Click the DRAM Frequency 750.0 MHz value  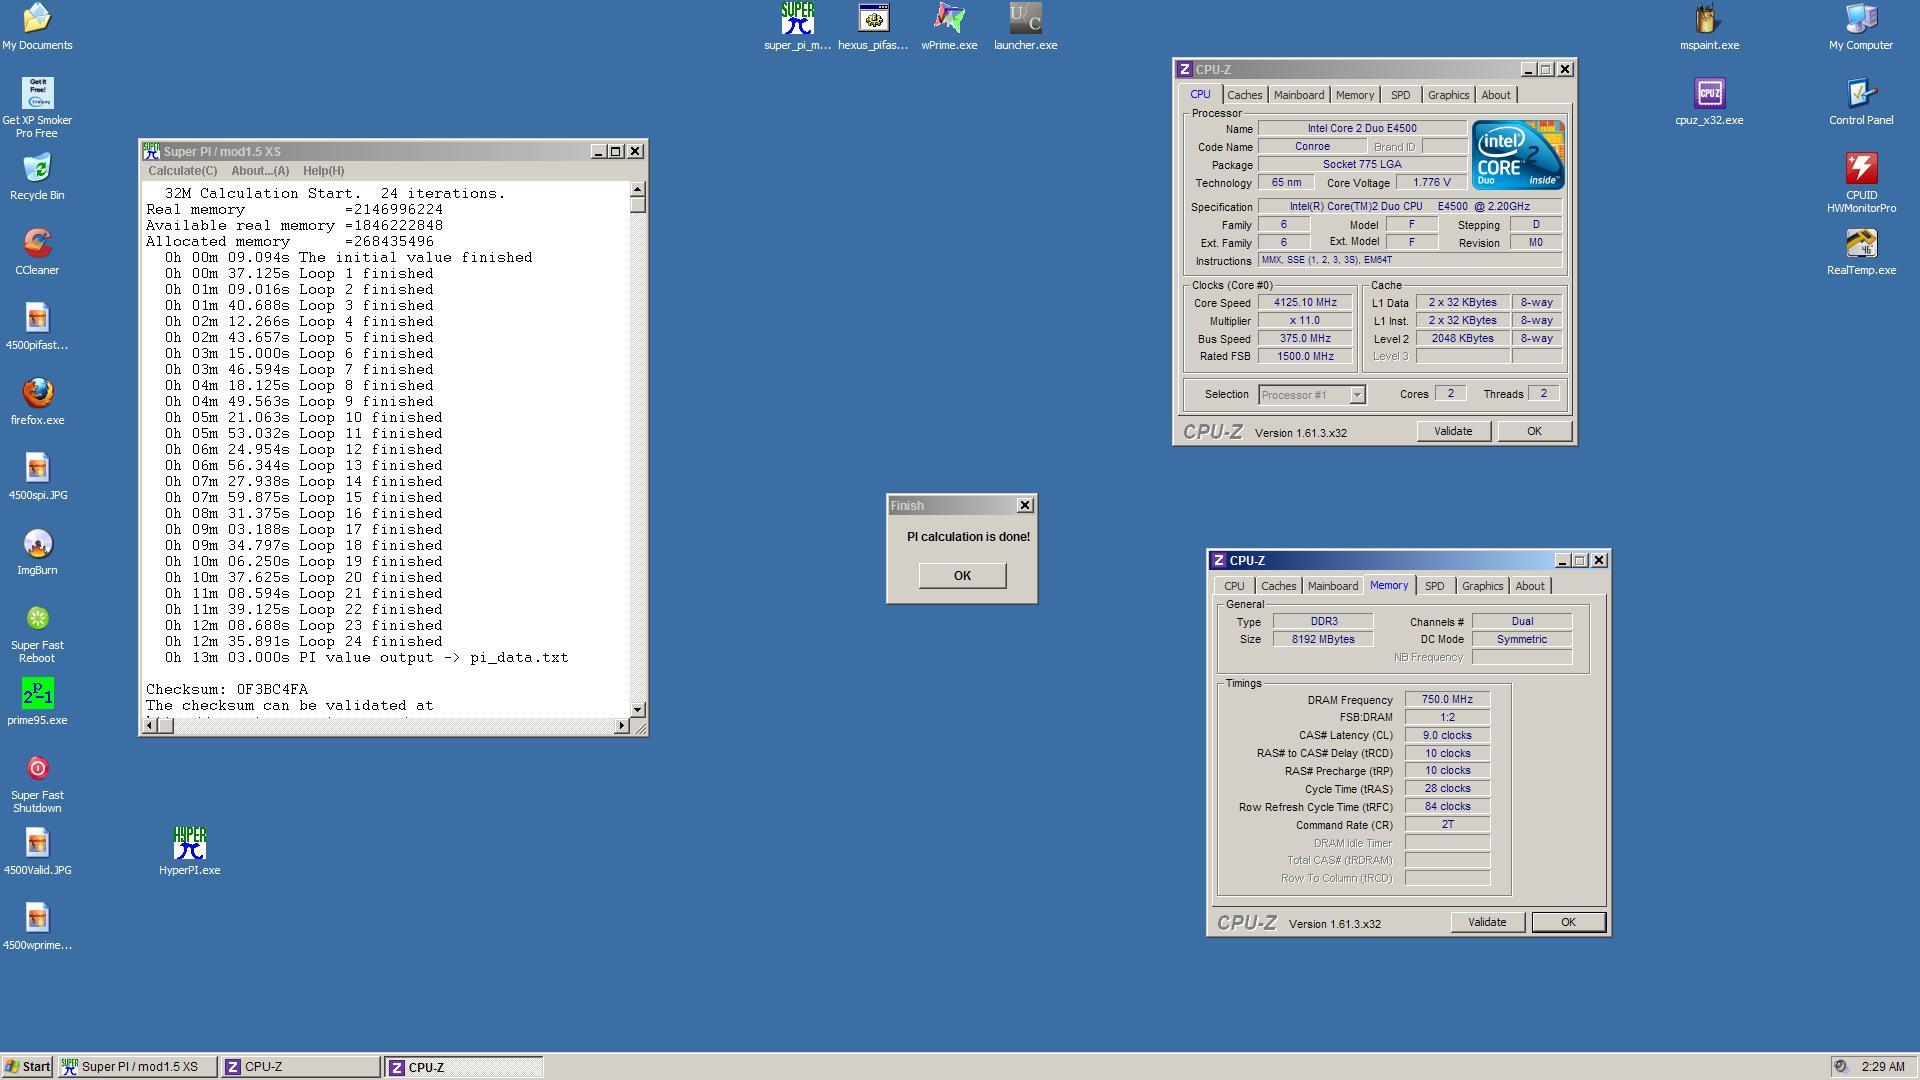(1447, 700)
